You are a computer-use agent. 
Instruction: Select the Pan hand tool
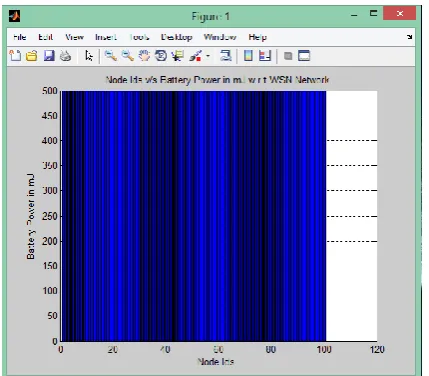[144, 56]
